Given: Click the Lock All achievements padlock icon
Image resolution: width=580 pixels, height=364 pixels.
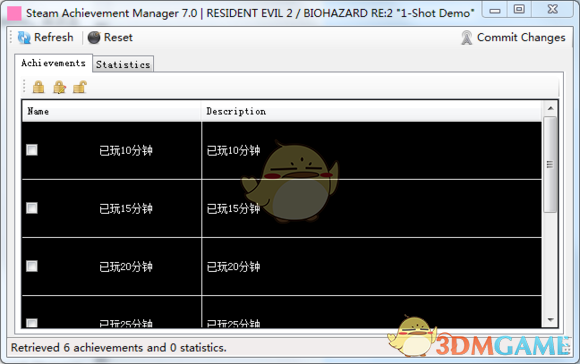Looking at the screenshot, I should click(x=38, y=87).
